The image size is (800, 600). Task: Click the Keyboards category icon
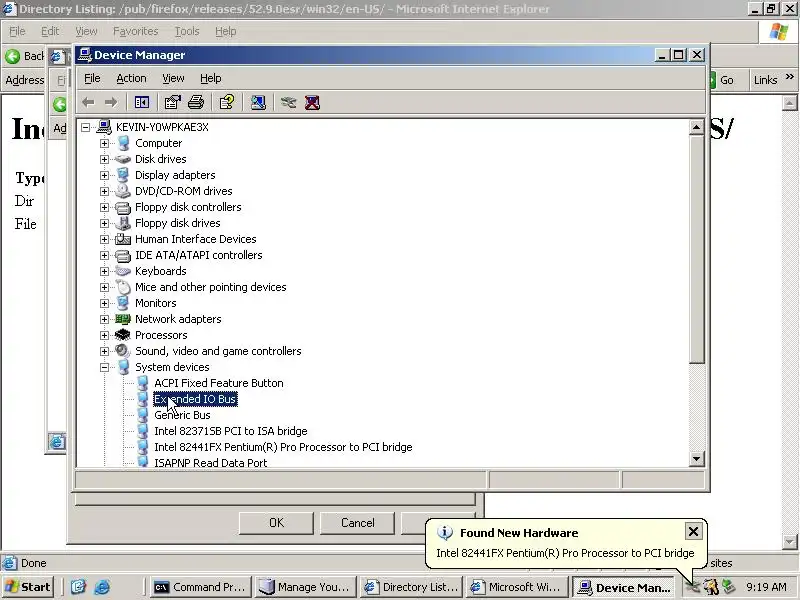(x=122, y=271)
